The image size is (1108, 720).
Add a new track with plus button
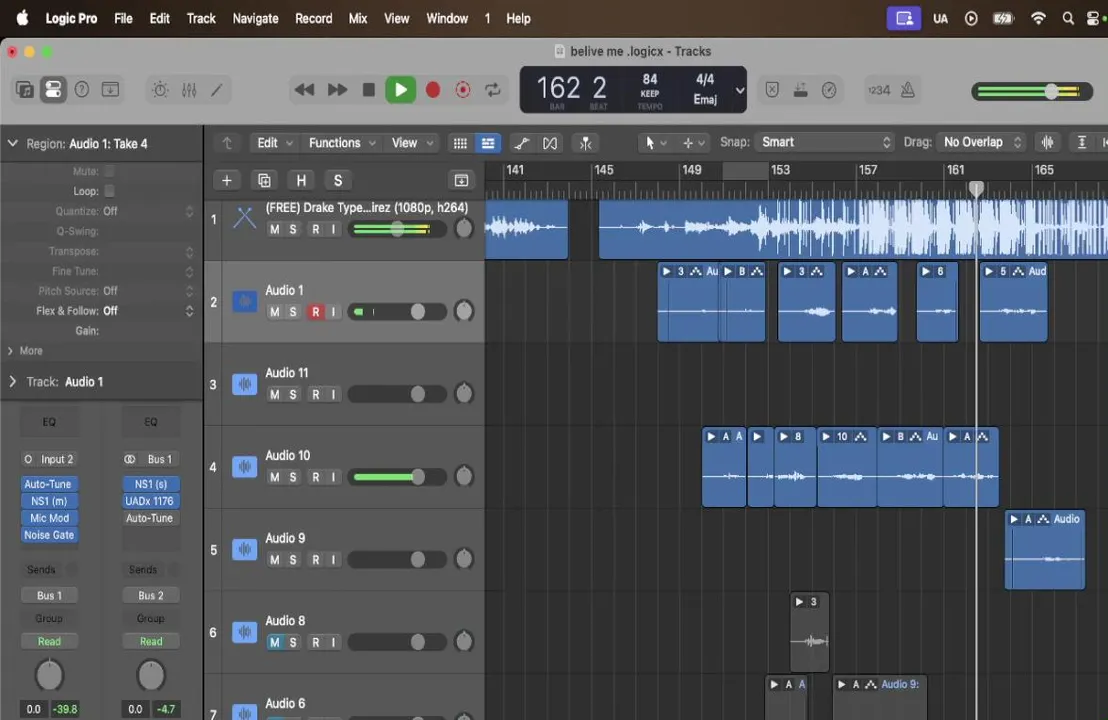[227, 180]
